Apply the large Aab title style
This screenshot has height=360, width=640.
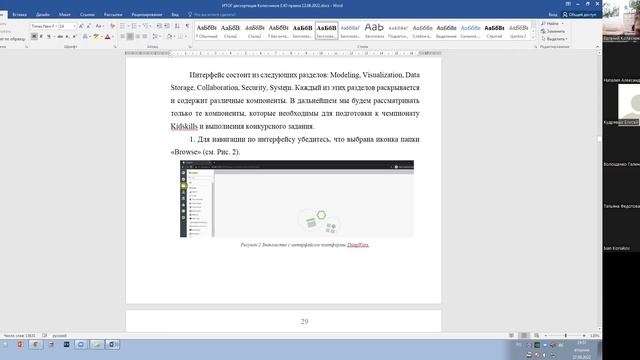[x=374, y=31]
